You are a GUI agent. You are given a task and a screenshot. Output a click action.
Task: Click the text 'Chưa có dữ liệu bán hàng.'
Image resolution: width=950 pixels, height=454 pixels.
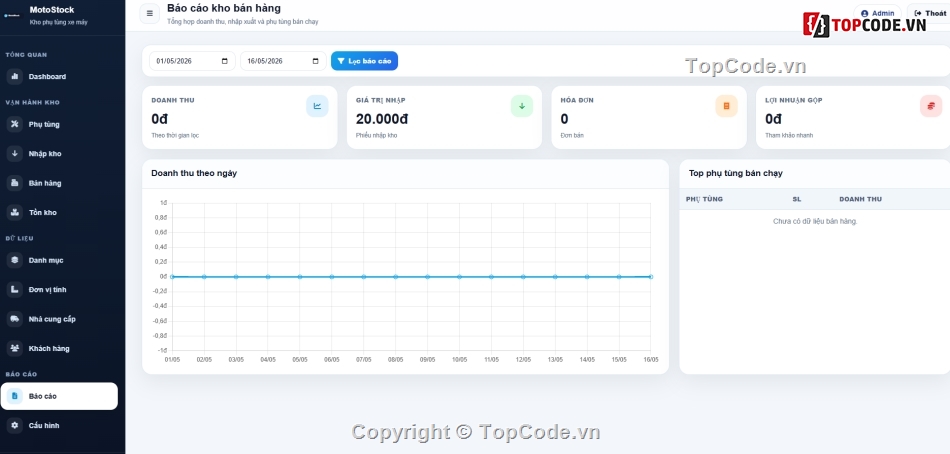click(x=815, y=221)
